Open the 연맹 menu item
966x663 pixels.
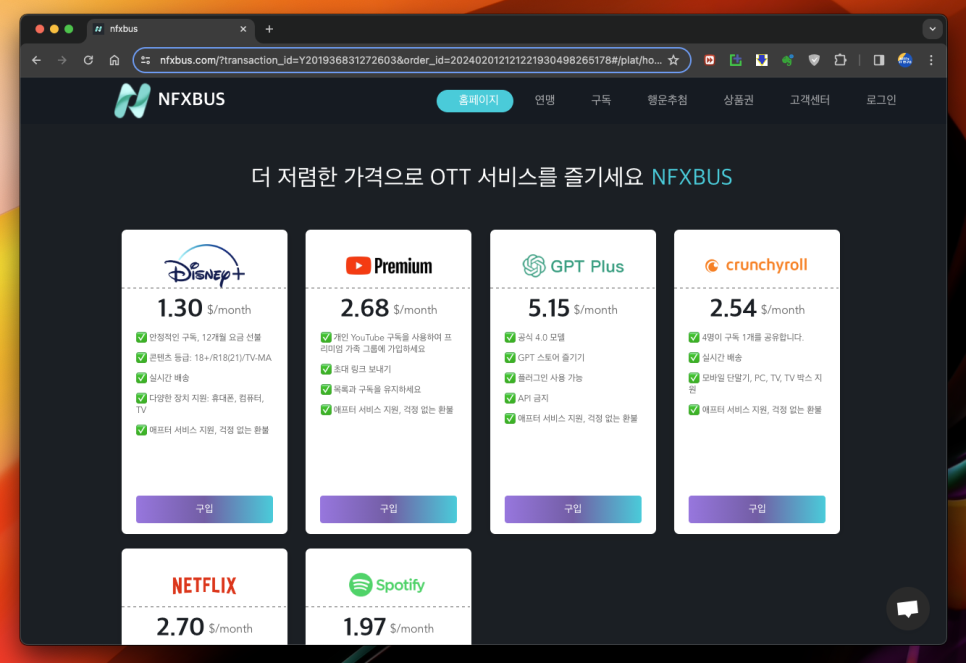tap(545, 100)
